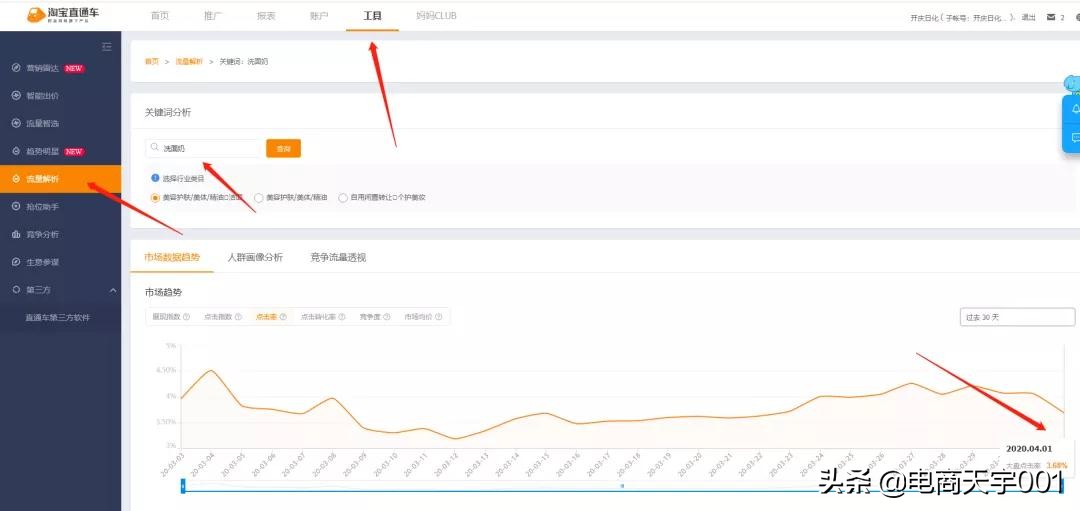Click the blue info icon beside 选择行业类目
This screenshot has height=511, width=1080.
[x=155, y=178]
